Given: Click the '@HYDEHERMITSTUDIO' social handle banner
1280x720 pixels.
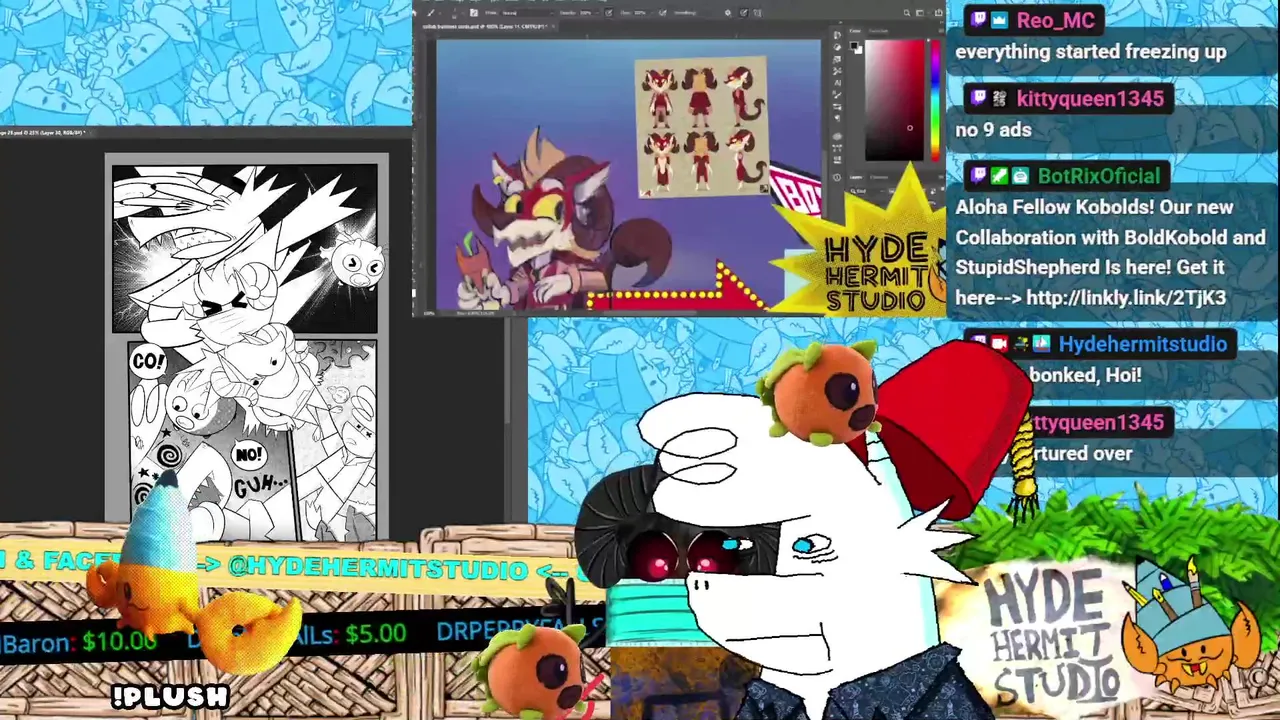Looking at the screenshot, I should [378, 568].
